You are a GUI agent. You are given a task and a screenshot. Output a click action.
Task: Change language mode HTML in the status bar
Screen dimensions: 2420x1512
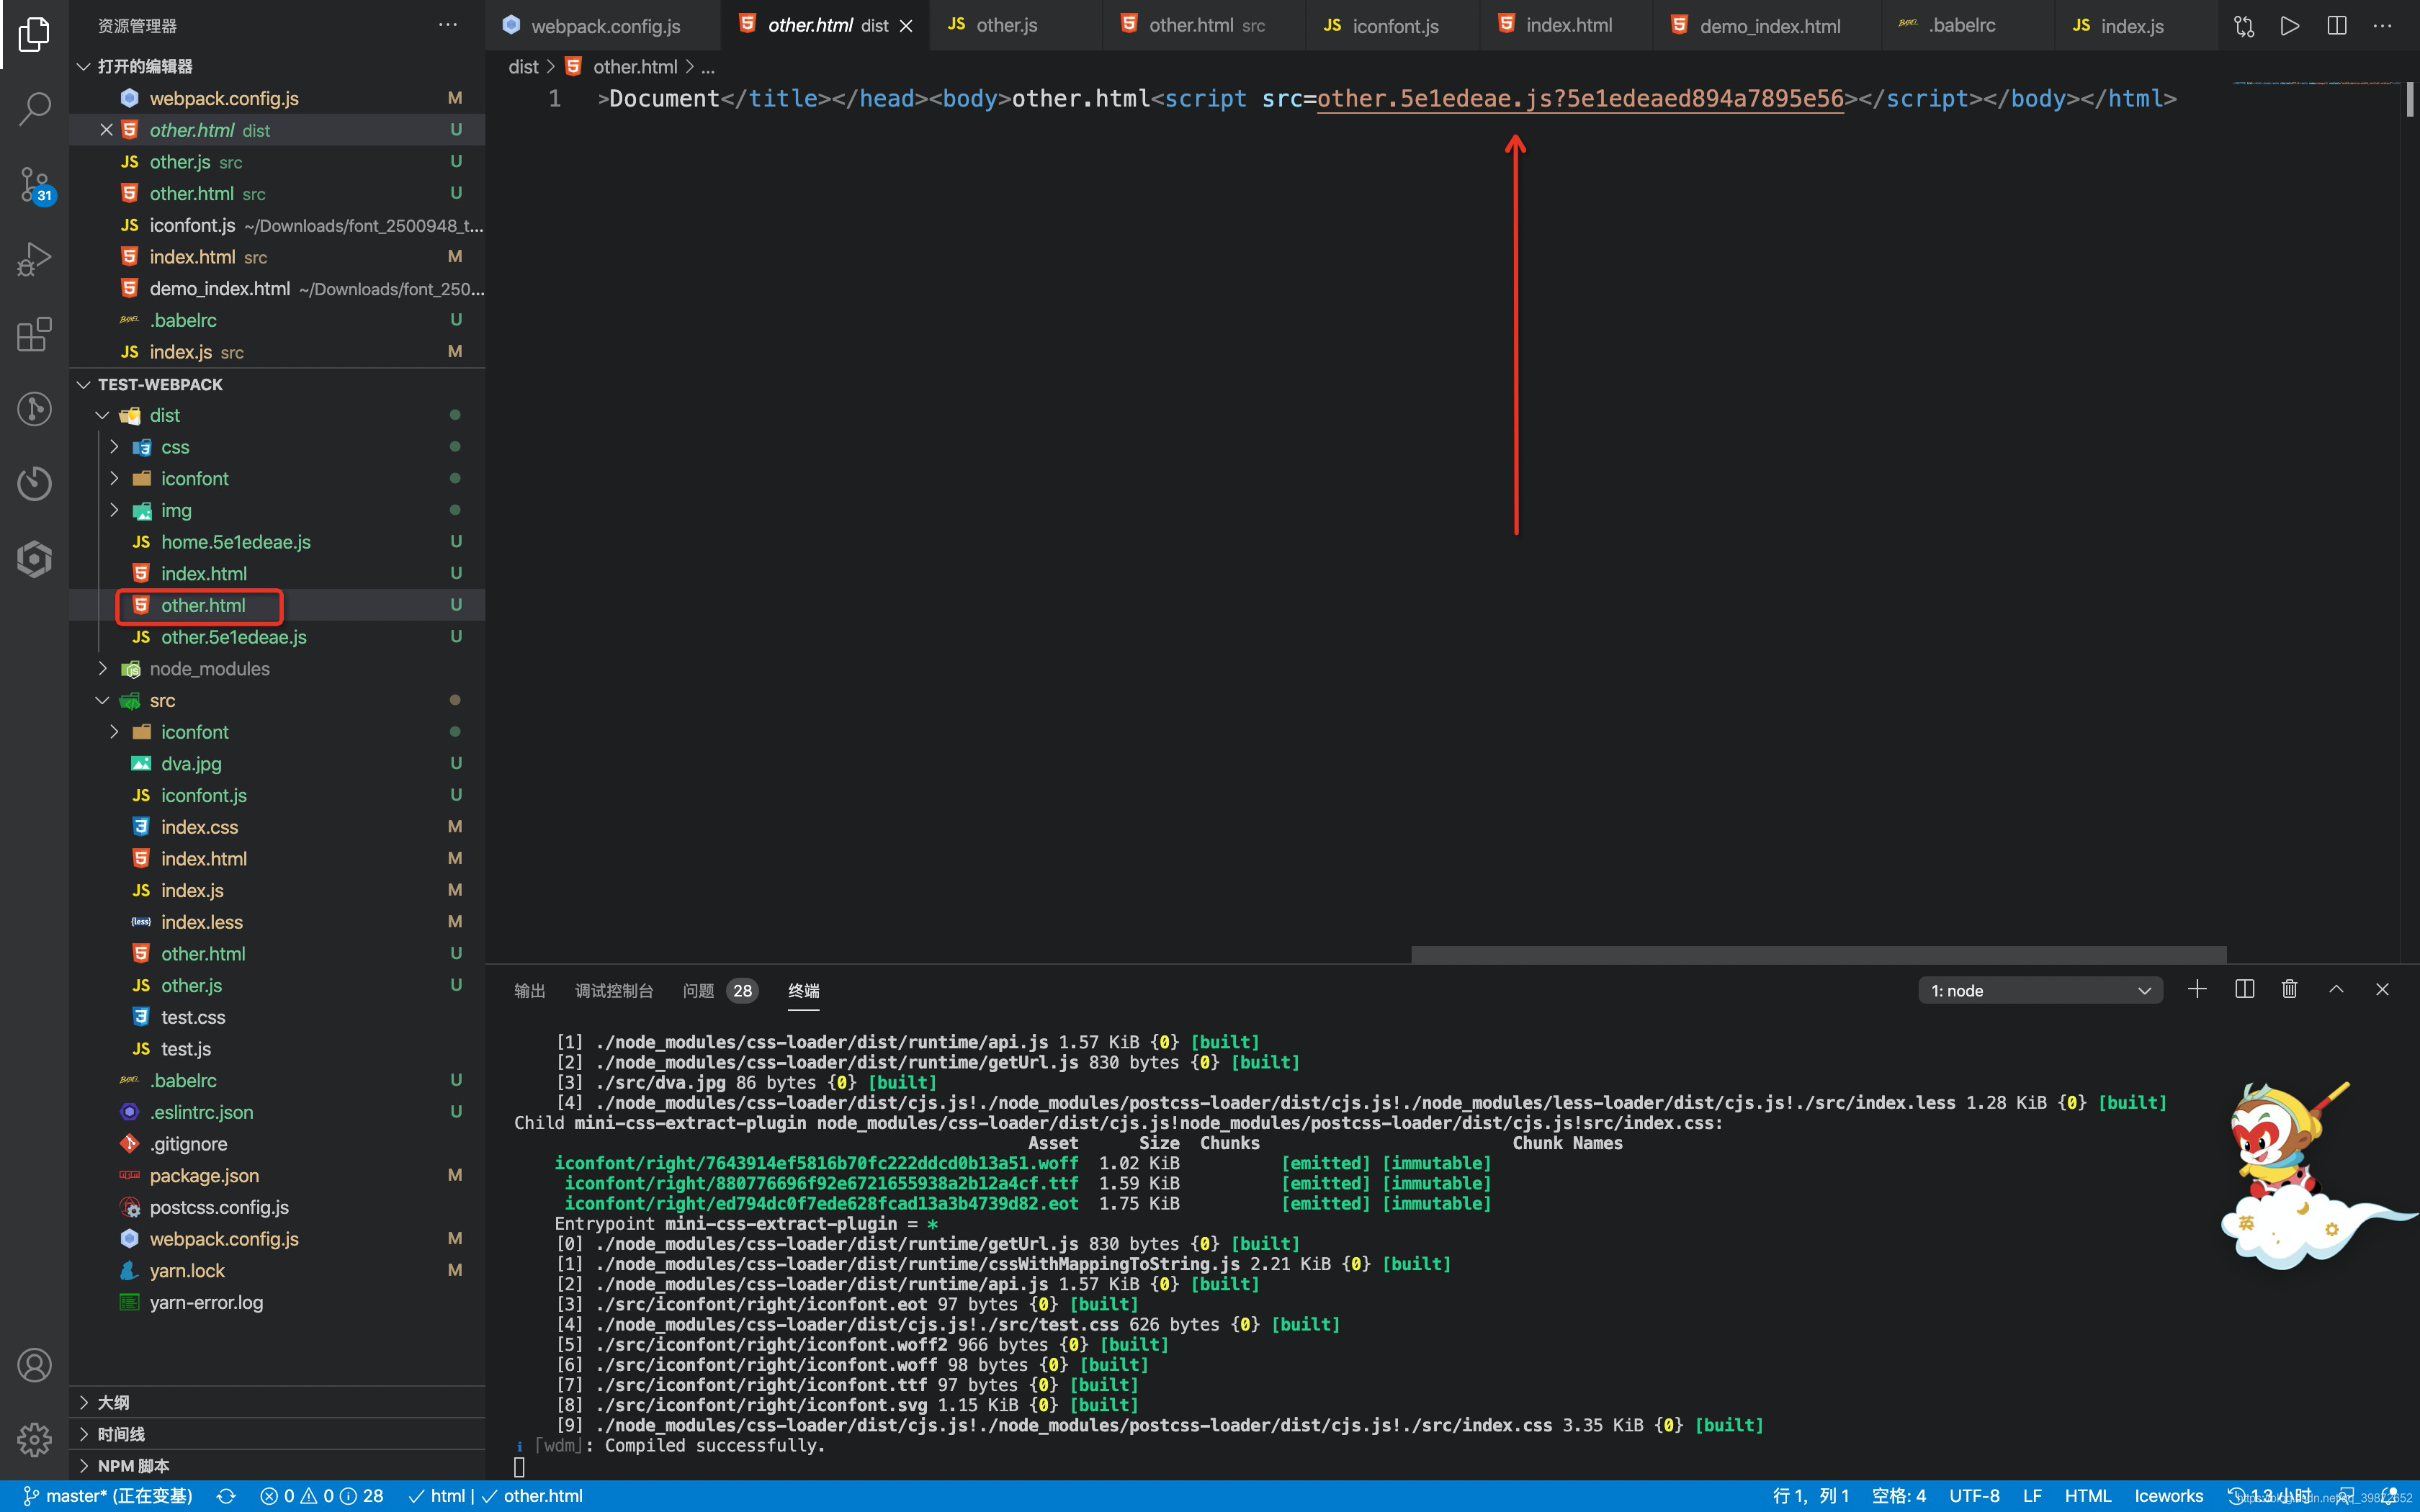click(2088, 1496)
